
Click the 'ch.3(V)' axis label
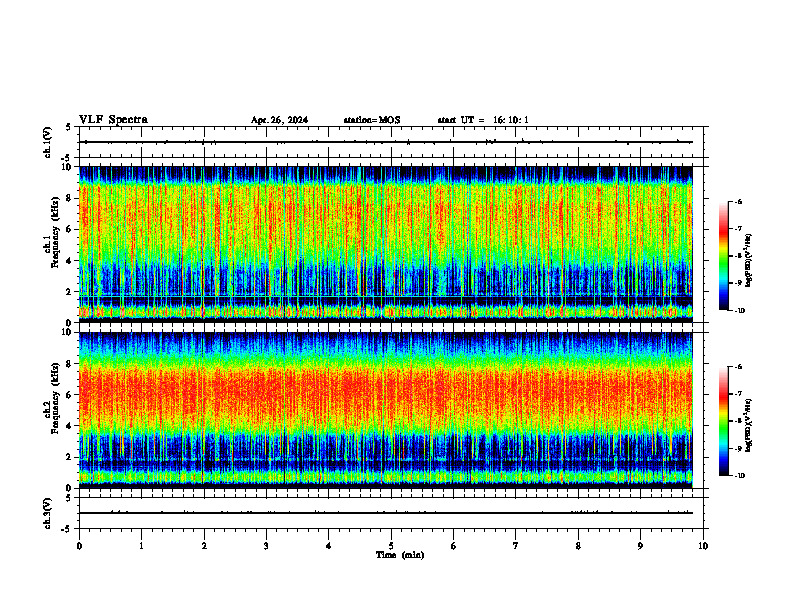click(x=47, y=513)
